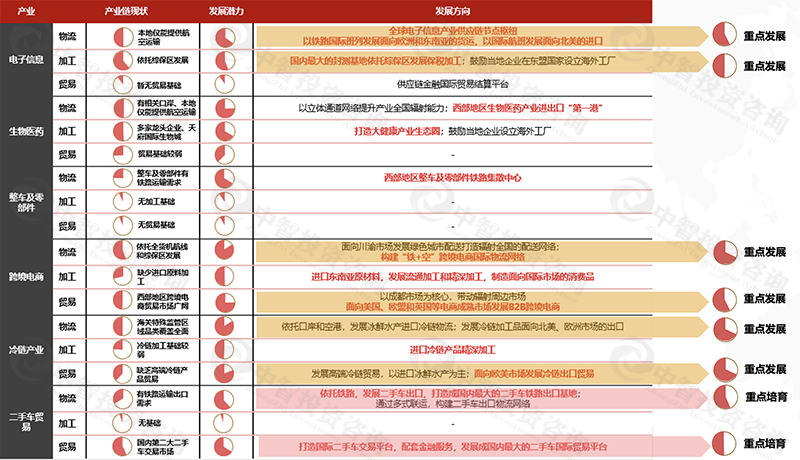Click the pie chart left of 贸易基础较弱

[x=122, y=154]
